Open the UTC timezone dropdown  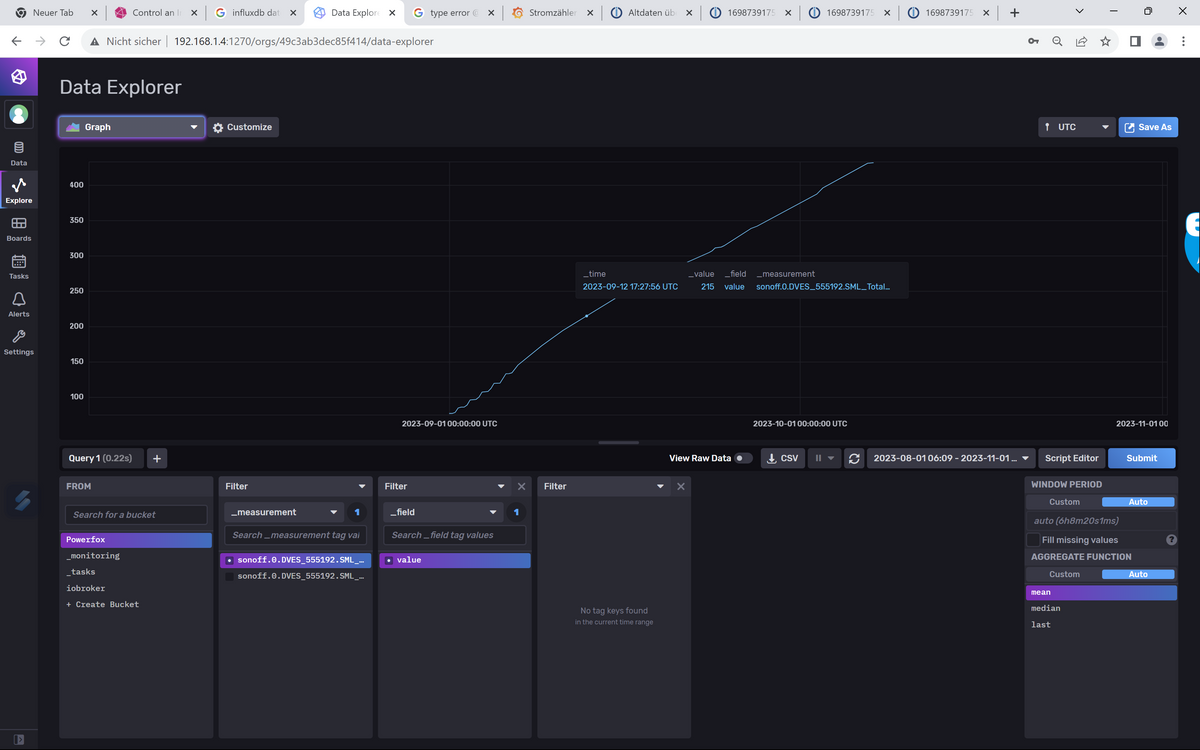tap(1076, 127)
